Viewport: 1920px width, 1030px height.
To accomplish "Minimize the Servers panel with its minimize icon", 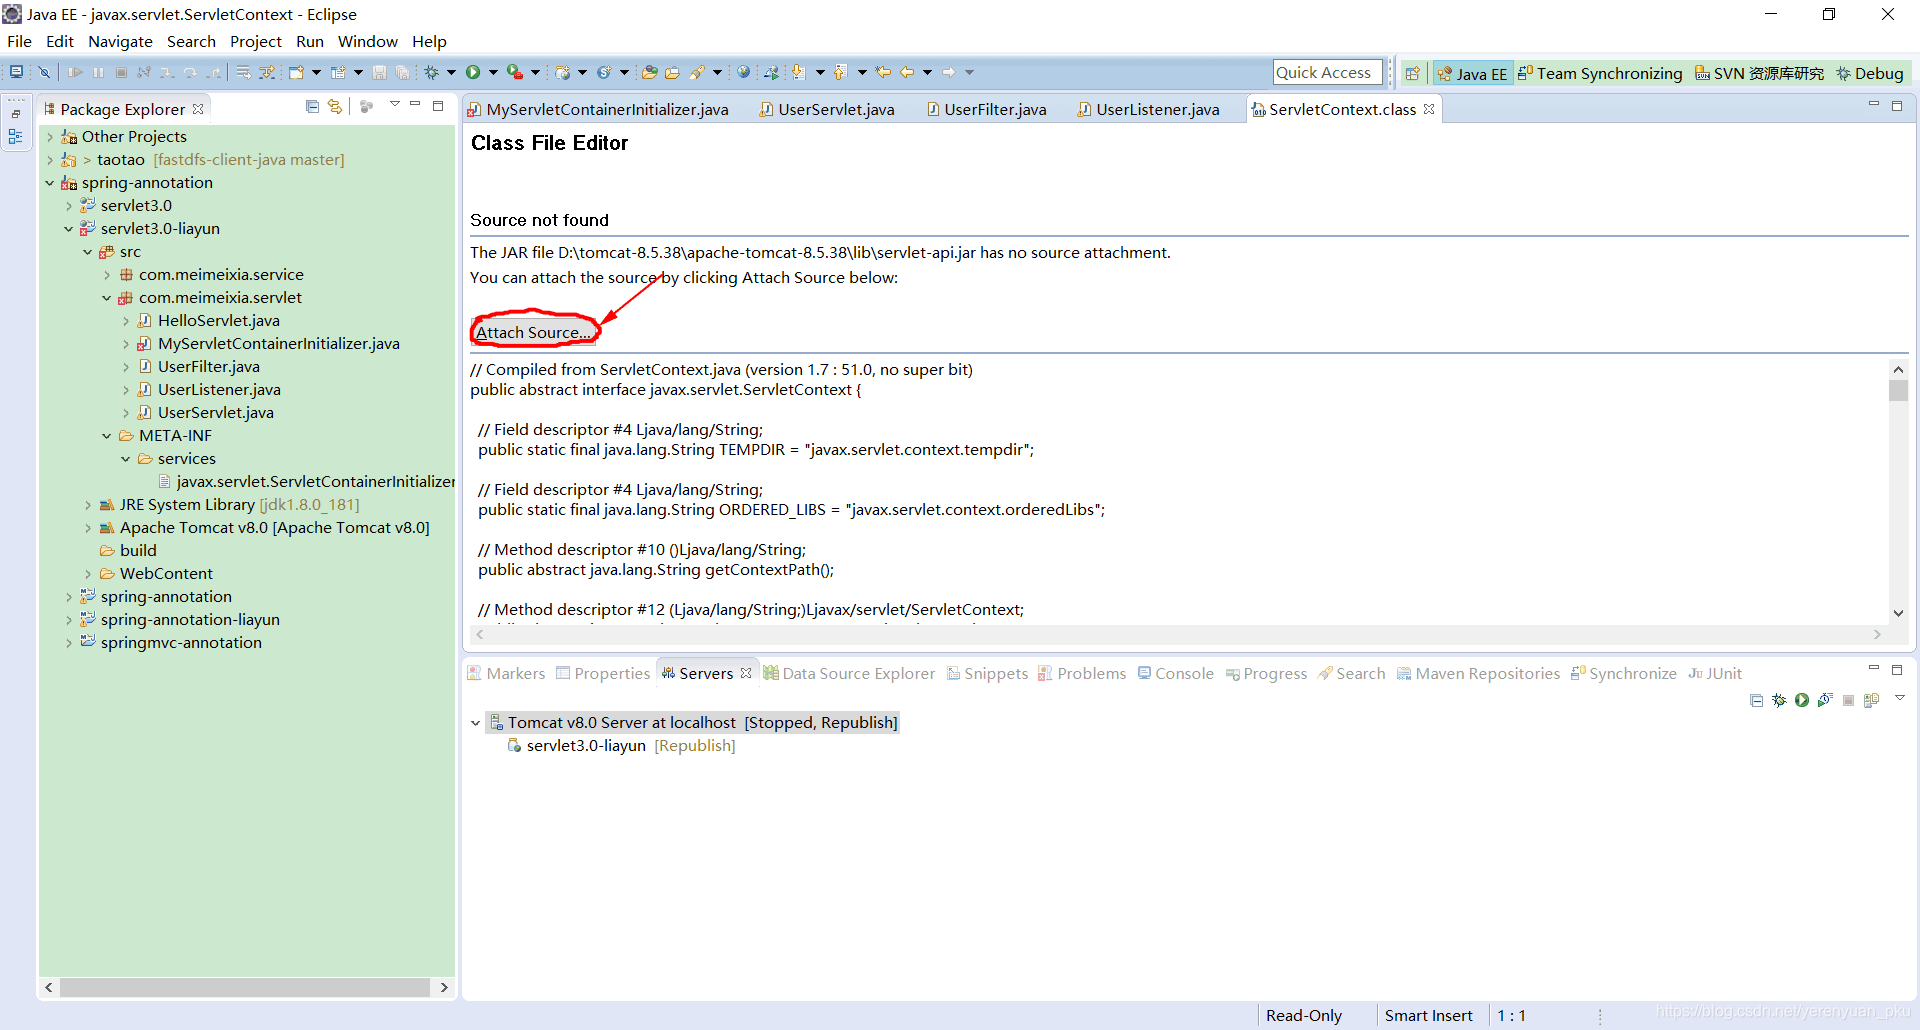I will 1874,669.
